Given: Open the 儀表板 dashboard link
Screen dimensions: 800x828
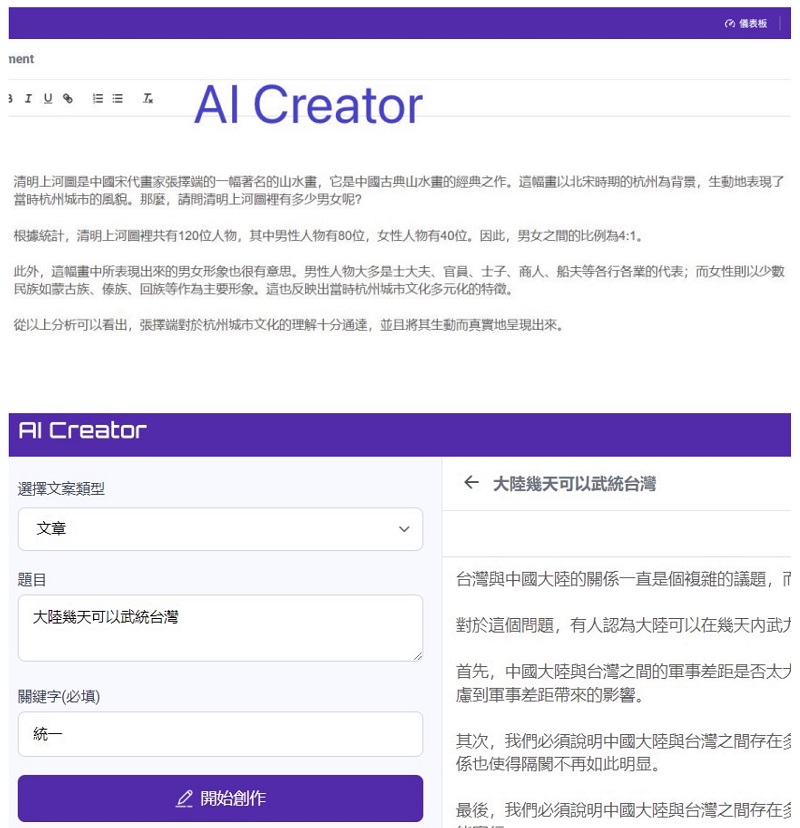Looking at the screenshot, I should click(x=746, y=23).
